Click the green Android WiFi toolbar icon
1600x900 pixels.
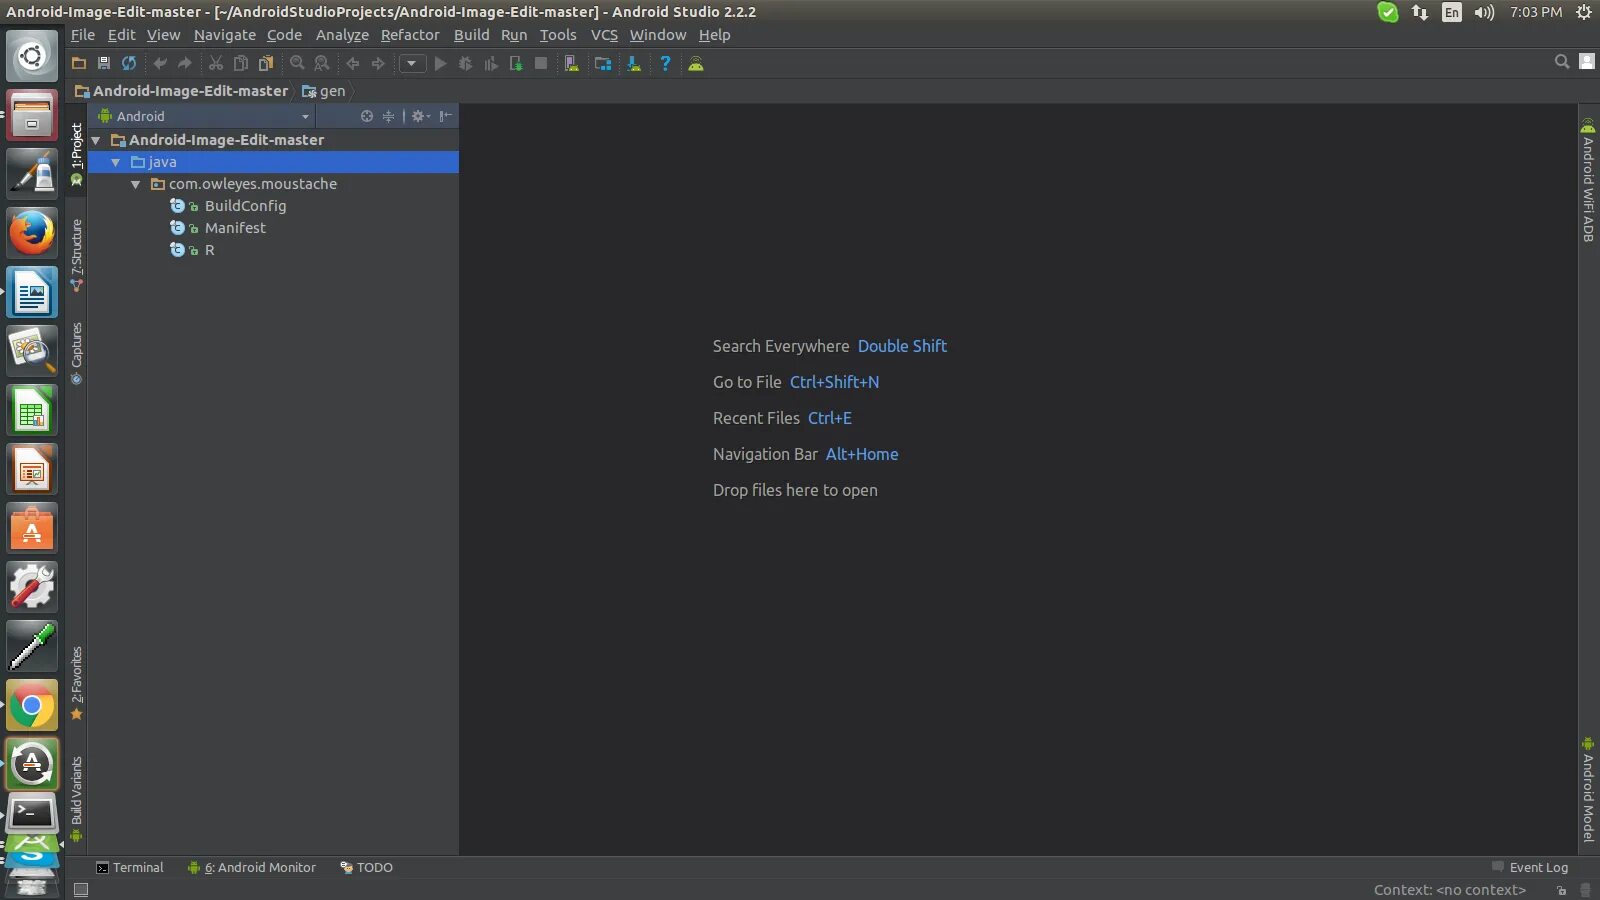click(696, 63)
